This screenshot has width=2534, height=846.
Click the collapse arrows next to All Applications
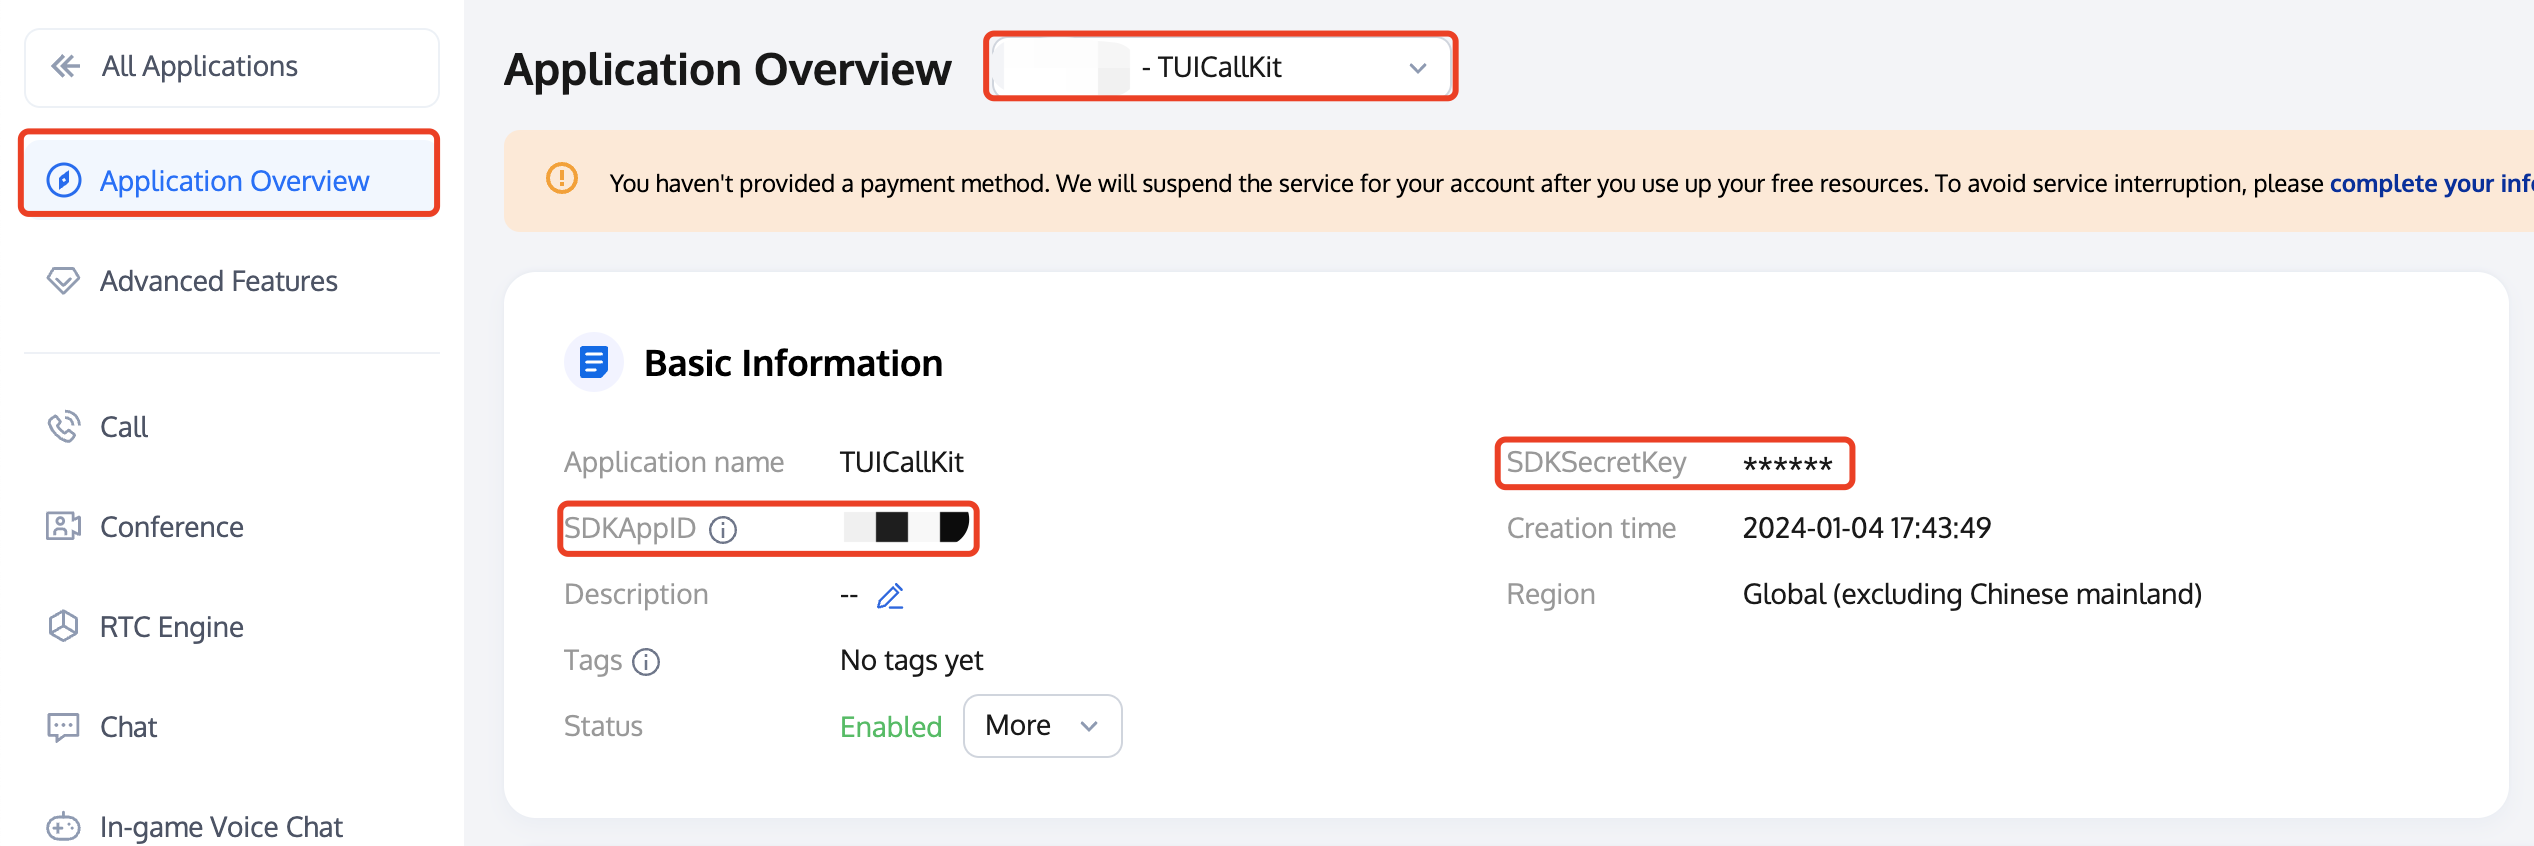coord(64,66)
